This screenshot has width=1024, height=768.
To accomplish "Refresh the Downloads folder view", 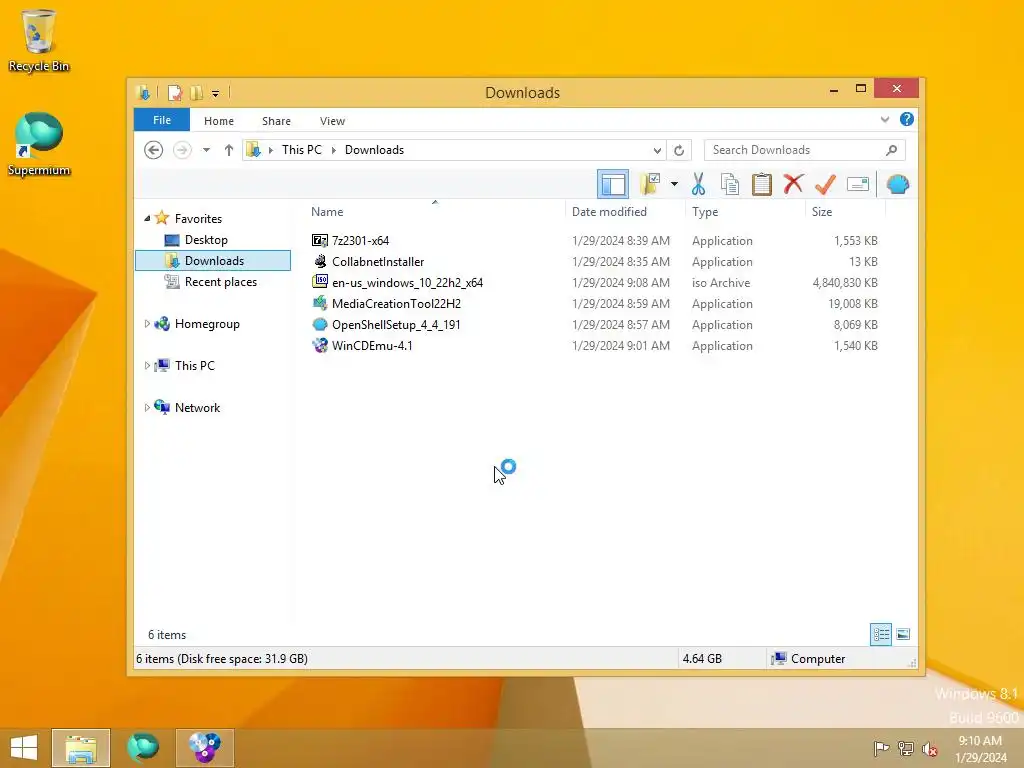I will [x=679, y=150].
